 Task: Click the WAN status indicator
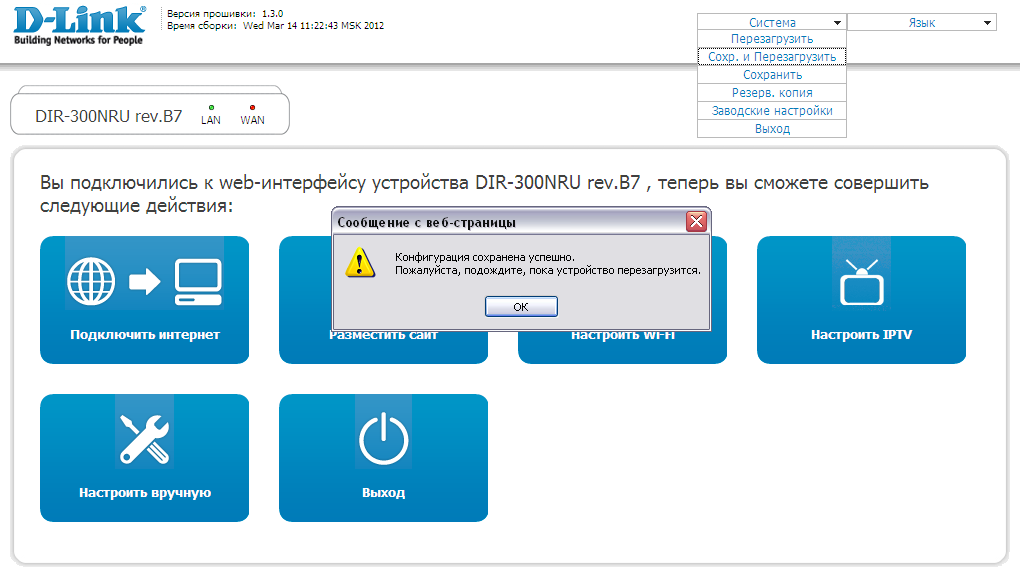[x=252, y=115]
